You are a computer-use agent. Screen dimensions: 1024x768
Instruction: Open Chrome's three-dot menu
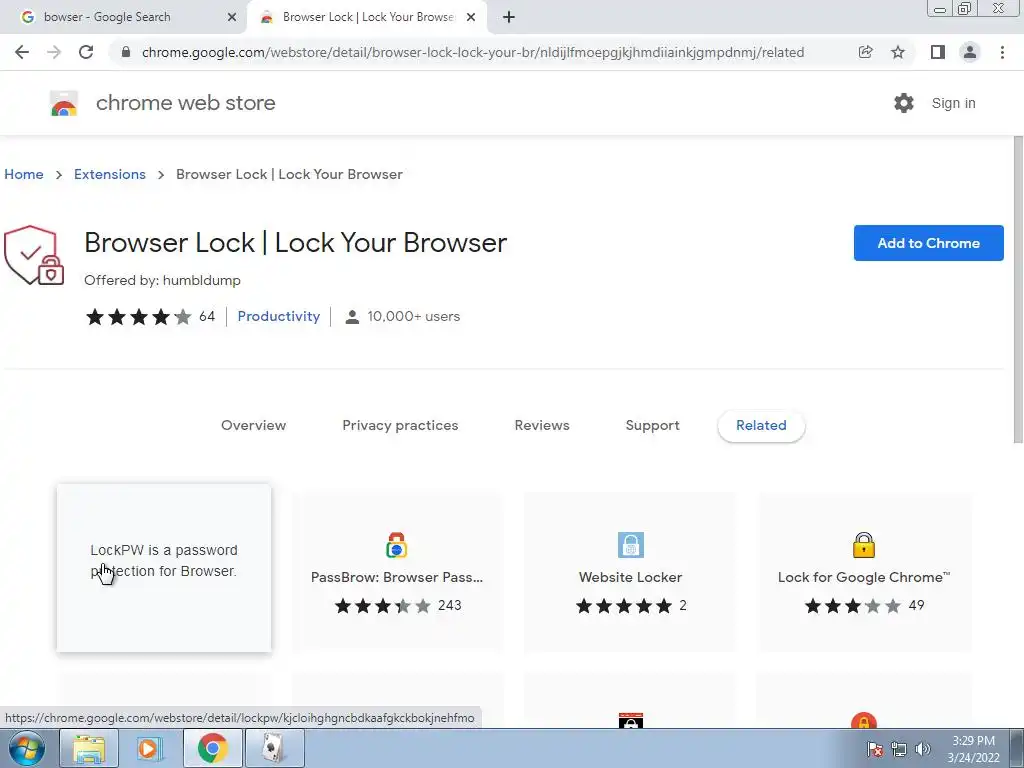point(1002,52)
